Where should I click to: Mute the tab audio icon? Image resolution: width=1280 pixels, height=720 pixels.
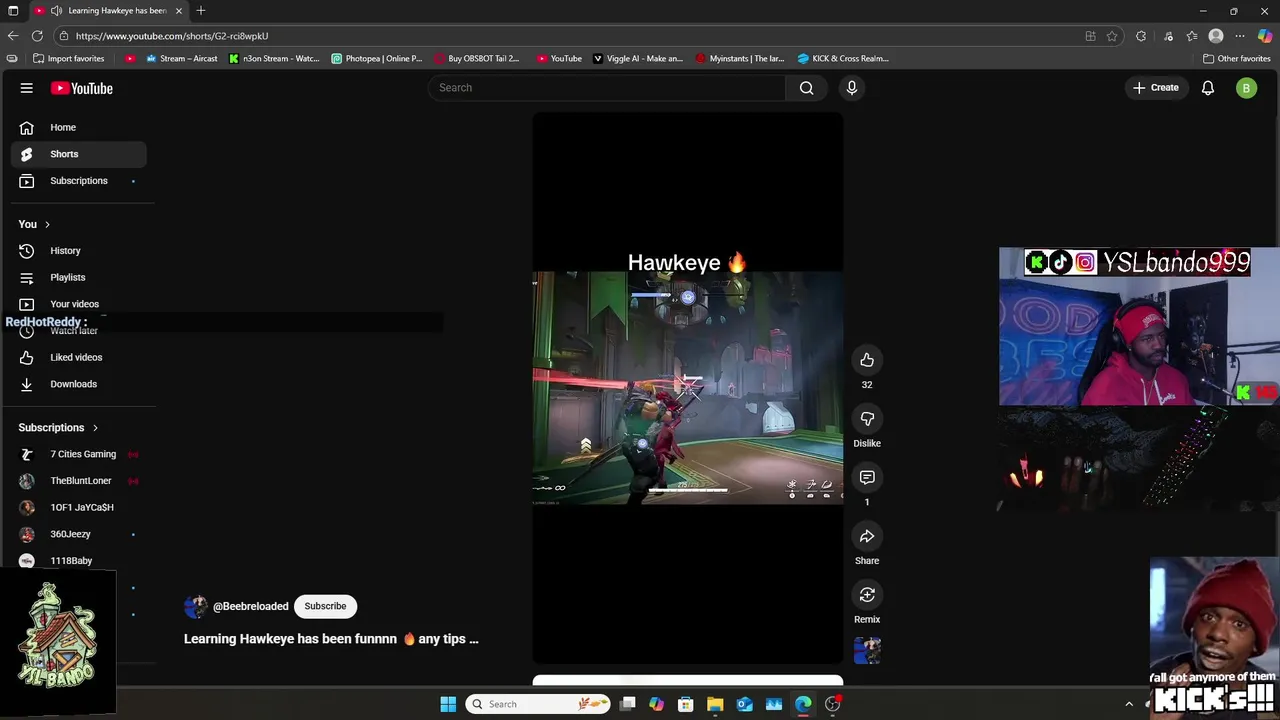pyautogui.click(x=56, y=11)
